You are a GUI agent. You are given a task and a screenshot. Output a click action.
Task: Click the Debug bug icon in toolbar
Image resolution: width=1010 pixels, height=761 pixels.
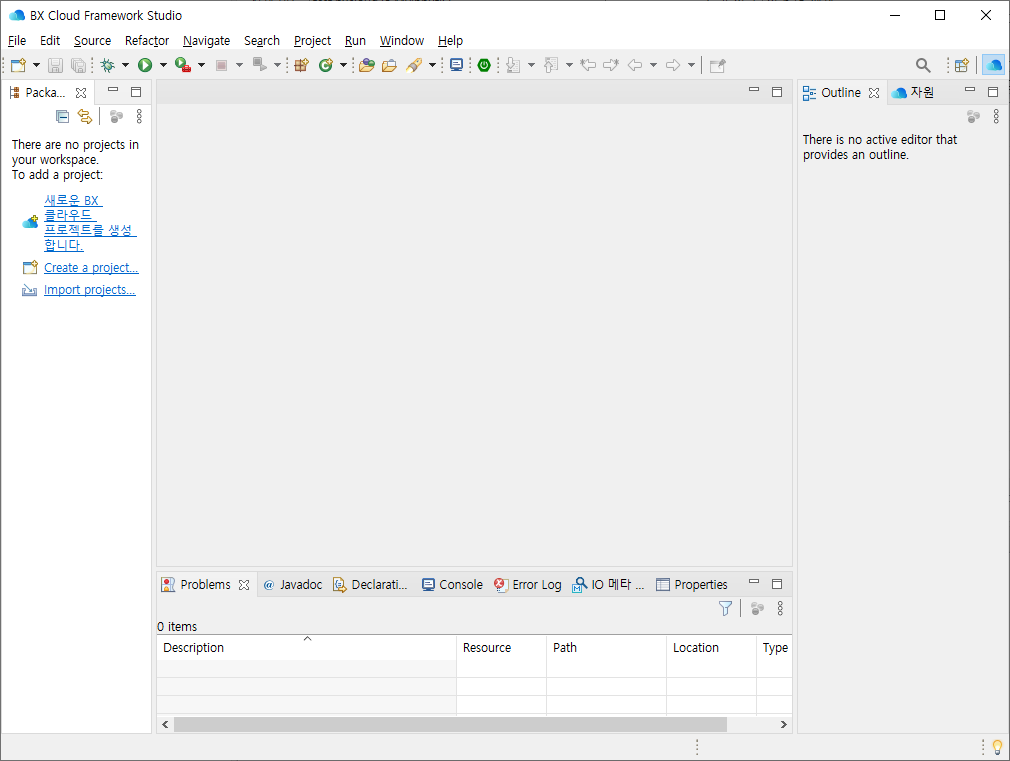107,65
